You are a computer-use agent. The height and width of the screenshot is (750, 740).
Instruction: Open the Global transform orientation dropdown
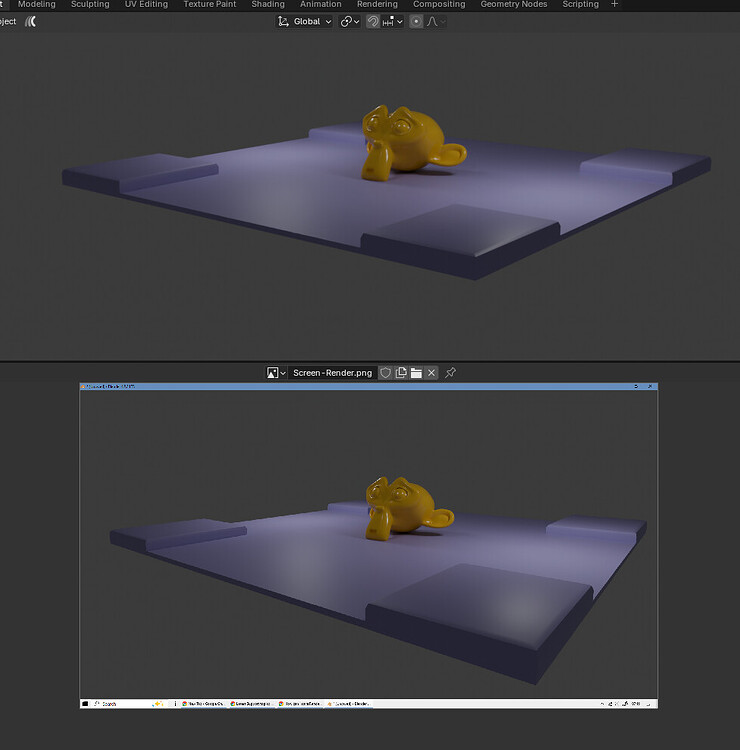(x=304, y=22)
